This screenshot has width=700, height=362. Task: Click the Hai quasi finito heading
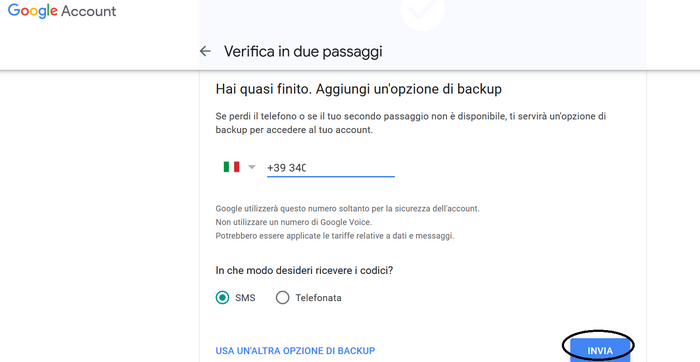point(358,89)
